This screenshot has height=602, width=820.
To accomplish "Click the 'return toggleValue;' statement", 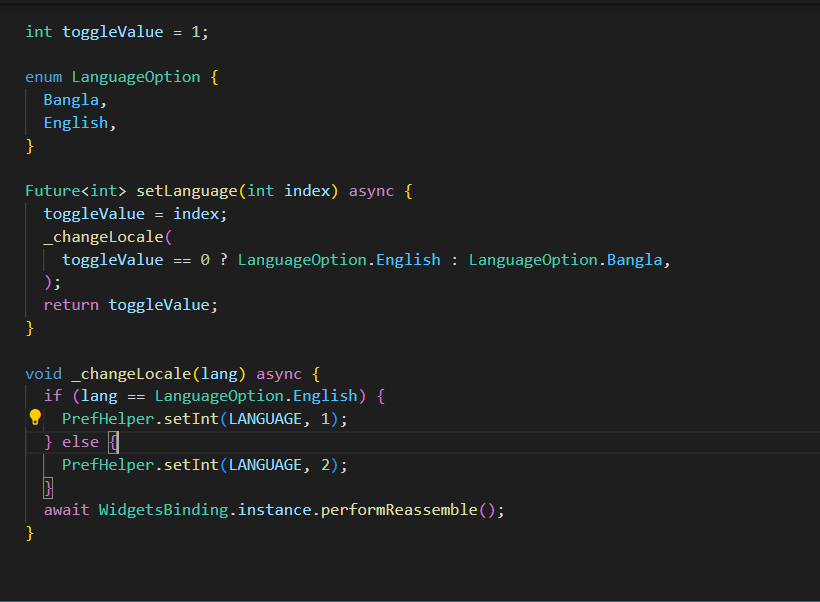I will (x=131, y=305).
